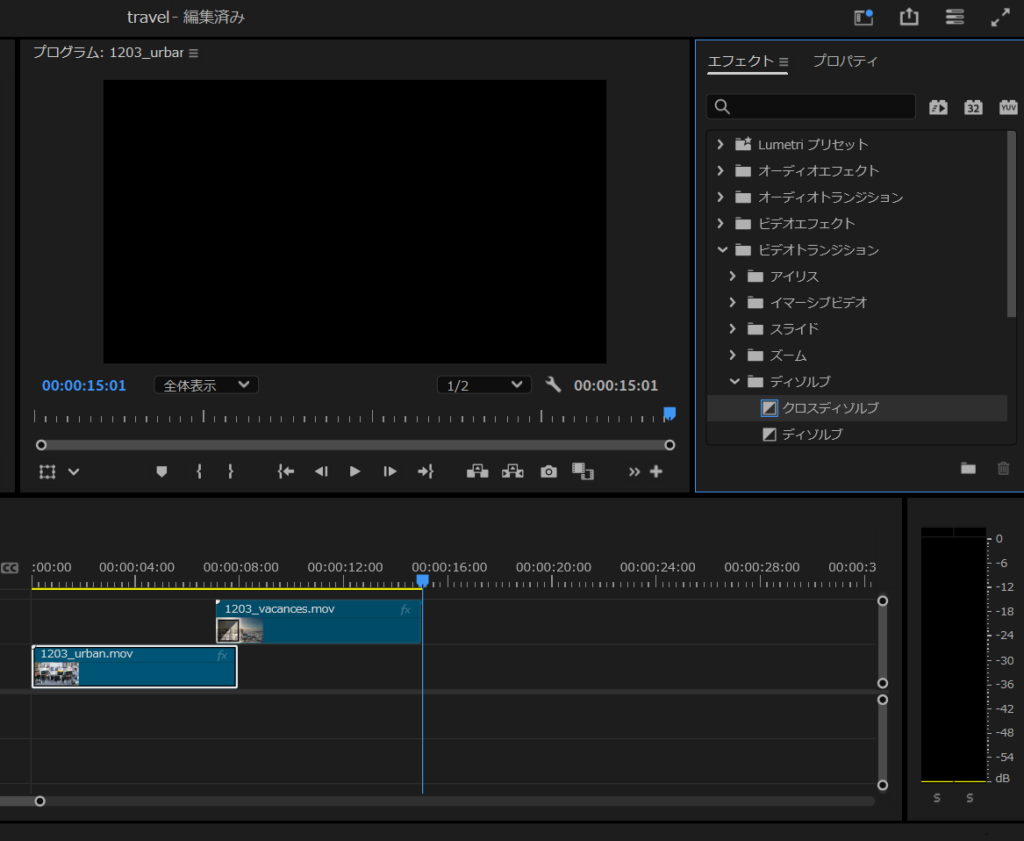Switch to the プロパティ tab

[x=845, y=61]
